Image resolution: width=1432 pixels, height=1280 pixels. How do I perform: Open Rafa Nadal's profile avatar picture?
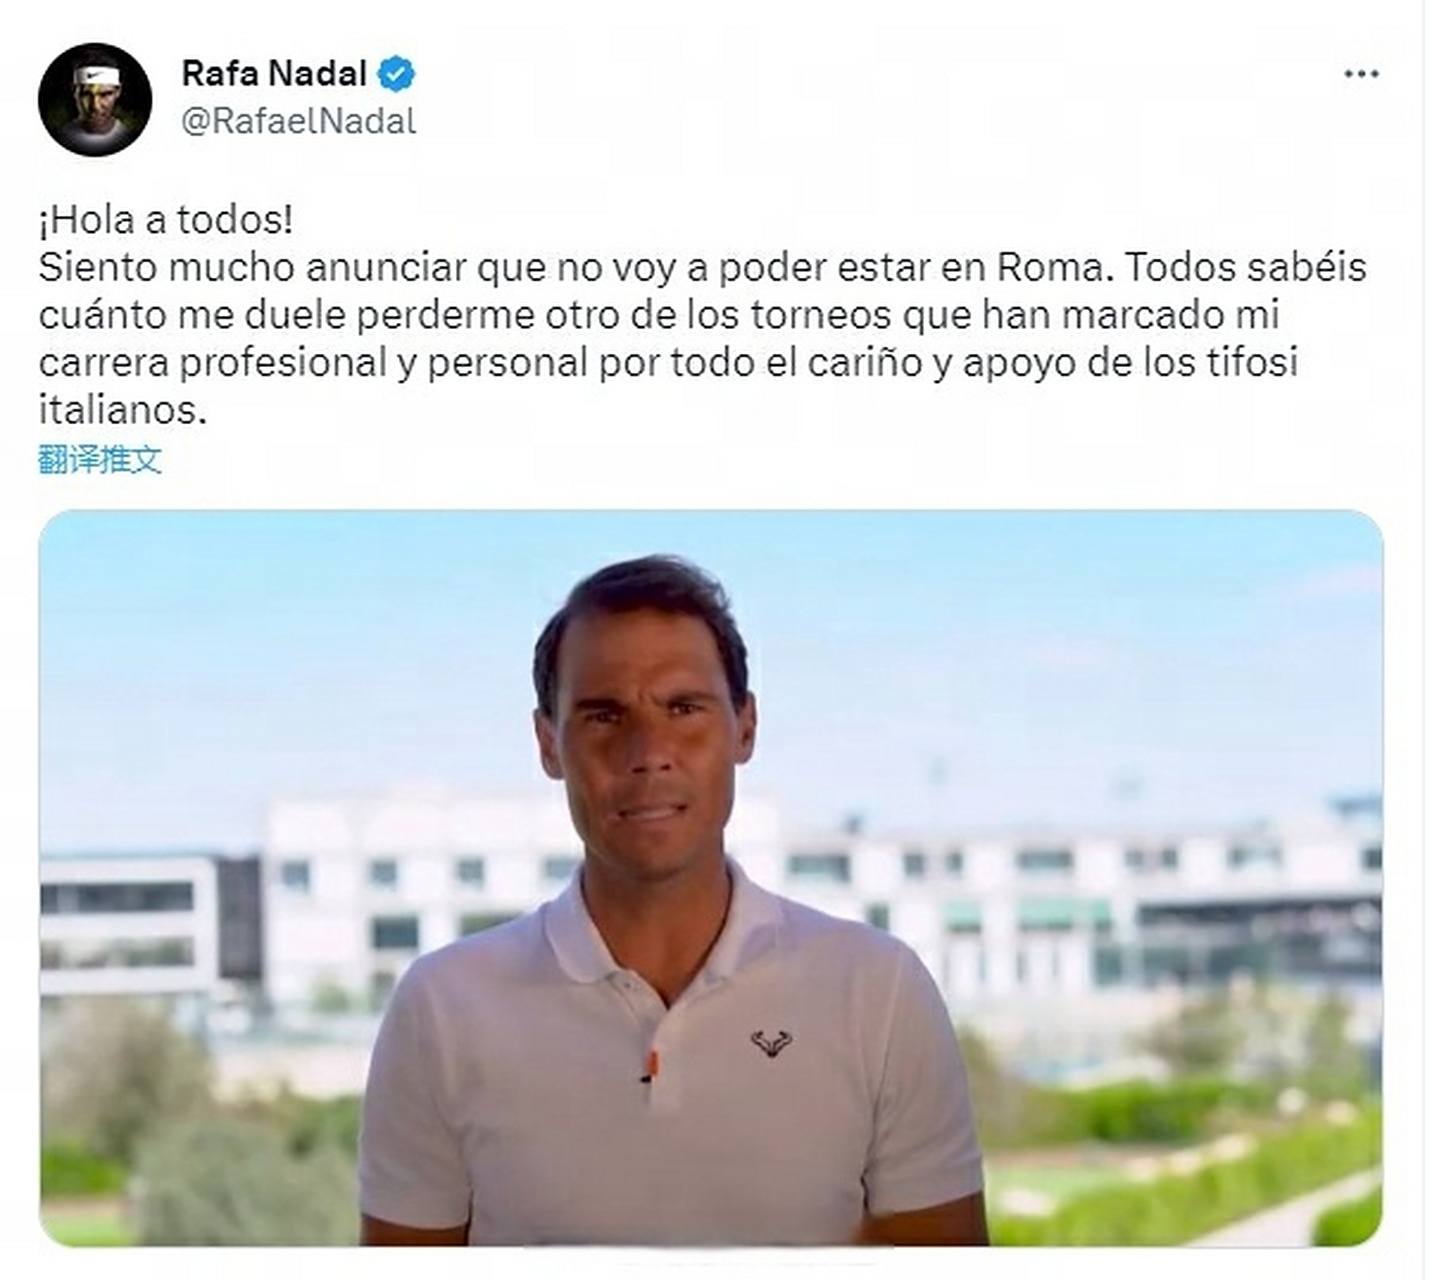pyautogui.click(x=95, y=99)
